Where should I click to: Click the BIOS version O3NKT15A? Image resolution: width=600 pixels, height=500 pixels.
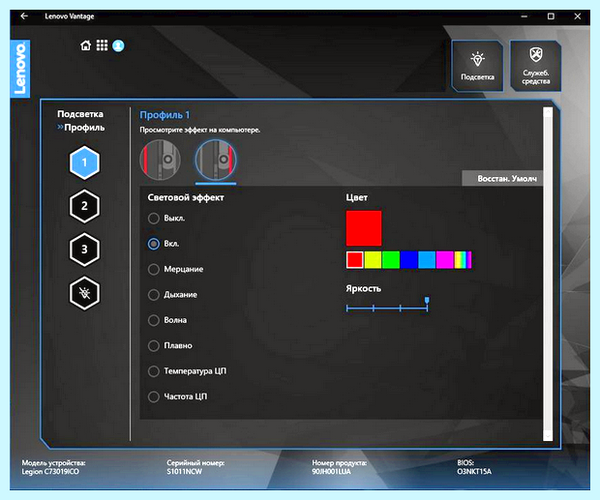coord(474,472)
